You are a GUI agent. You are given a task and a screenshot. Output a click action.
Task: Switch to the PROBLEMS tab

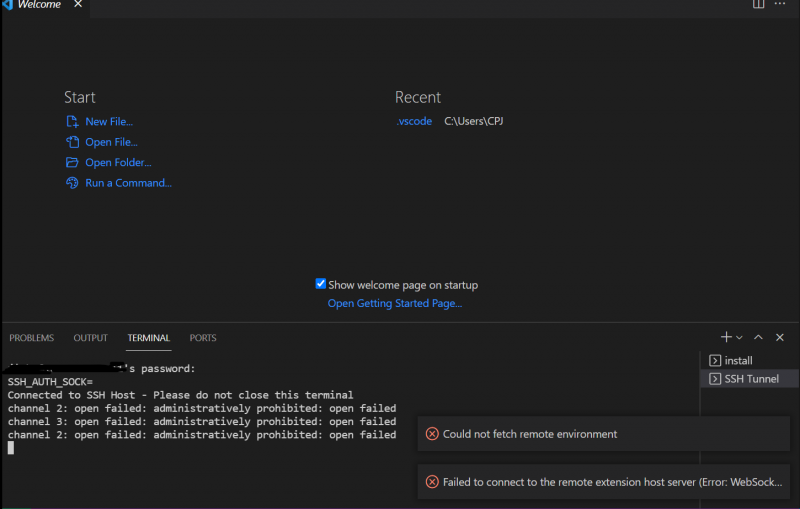(32, 338)
